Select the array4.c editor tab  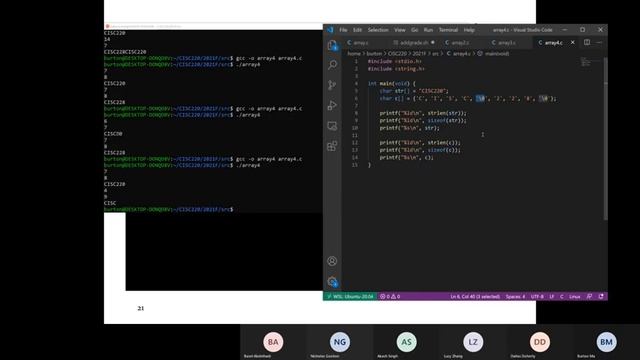click(553, 42)
